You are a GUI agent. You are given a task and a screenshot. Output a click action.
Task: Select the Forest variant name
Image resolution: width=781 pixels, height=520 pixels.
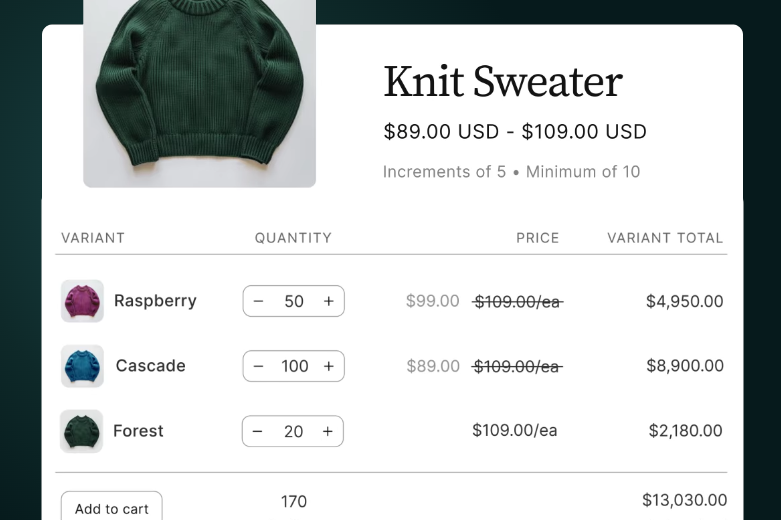138,431
